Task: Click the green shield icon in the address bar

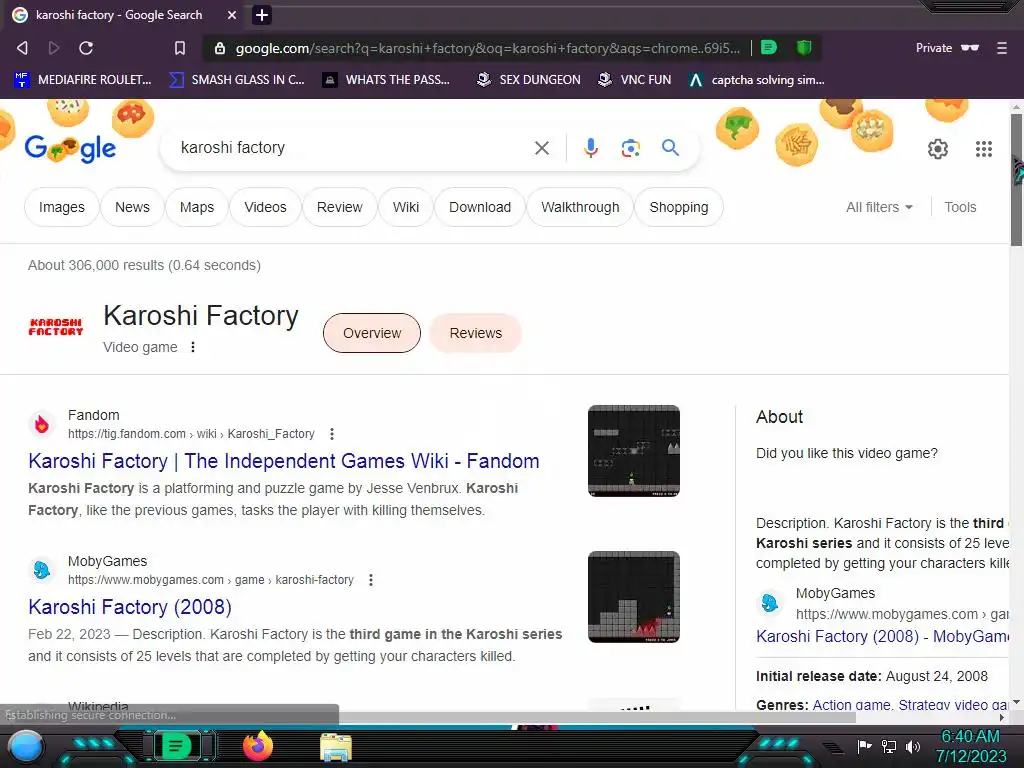Action: (804, 47)
